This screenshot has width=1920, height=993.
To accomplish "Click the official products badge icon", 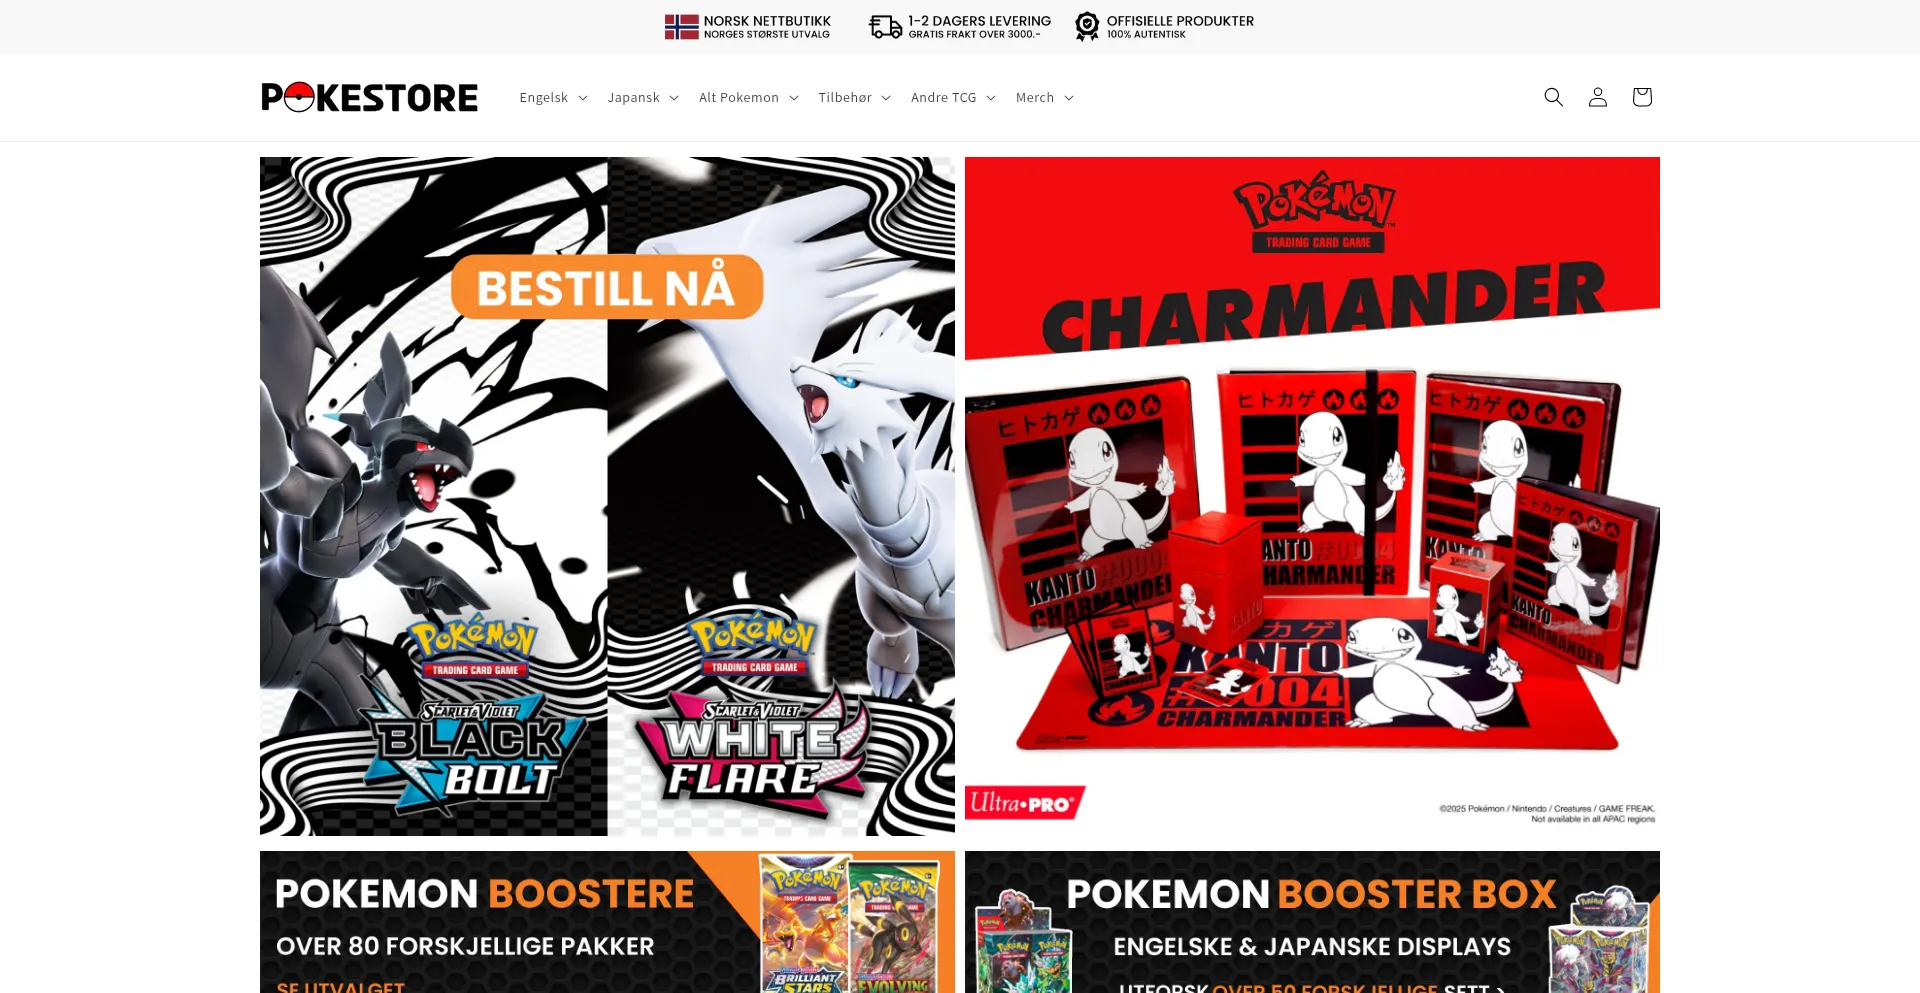I will 1087,27.
